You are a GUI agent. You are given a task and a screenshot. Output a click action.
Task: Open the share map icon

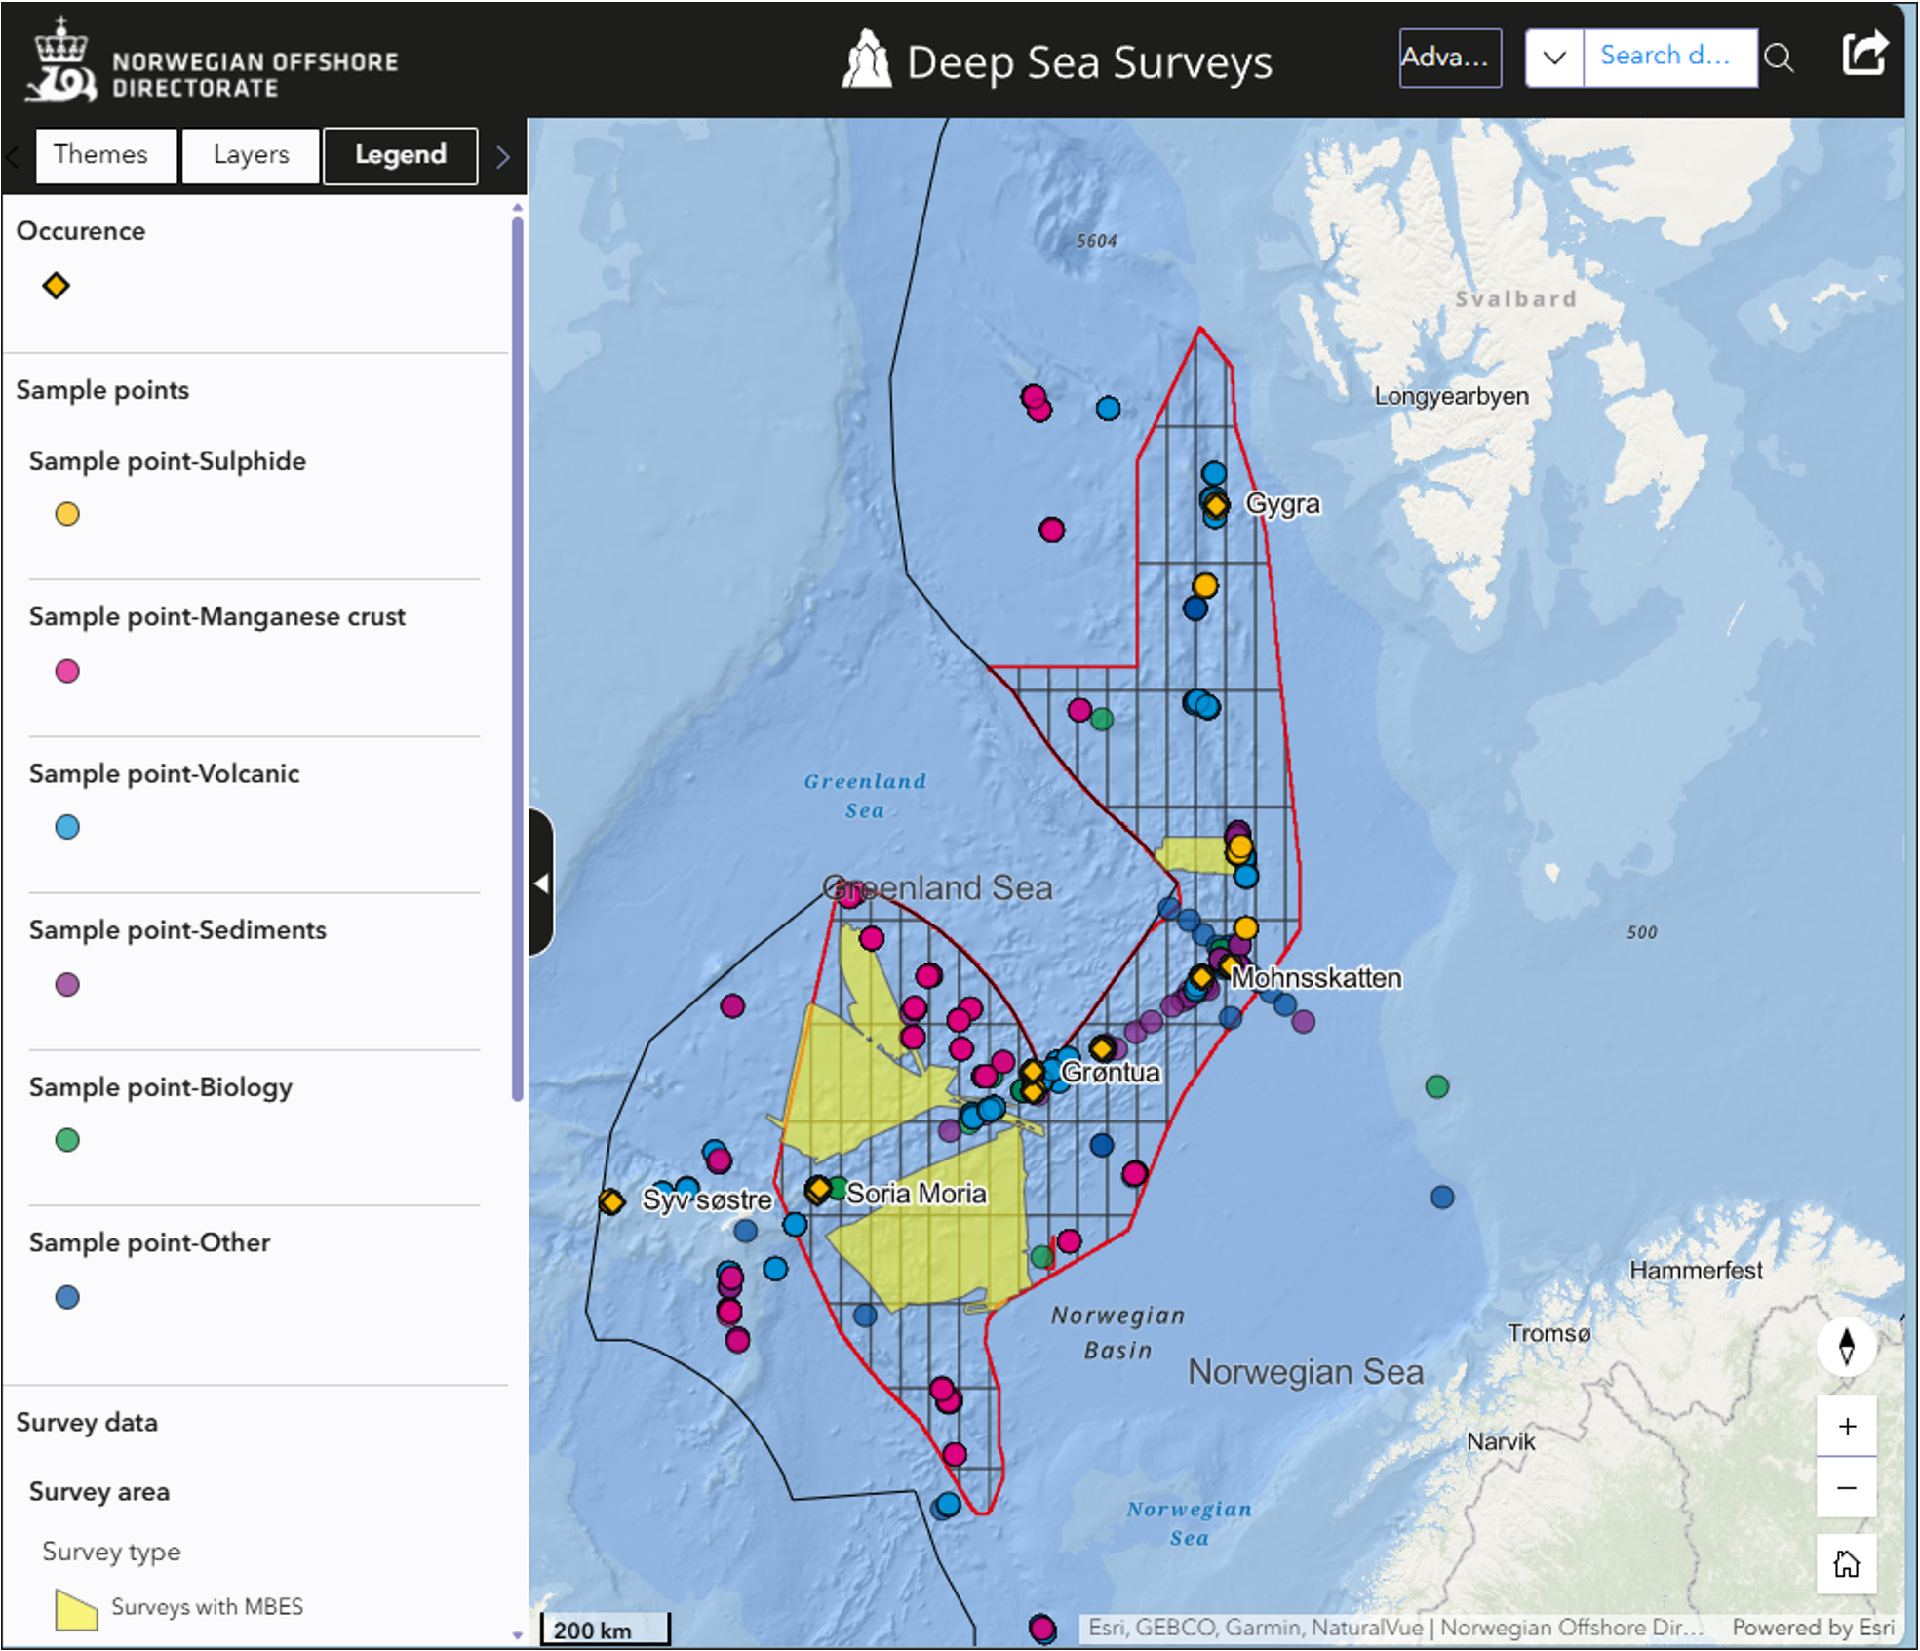coord(1864,54)
